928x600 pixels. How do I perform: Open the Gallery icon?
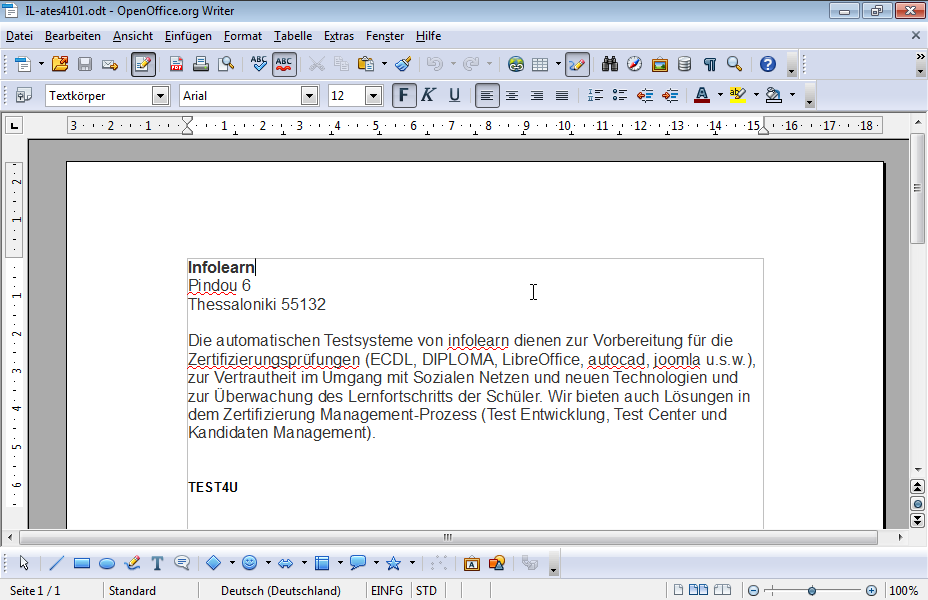coord(659,64)
